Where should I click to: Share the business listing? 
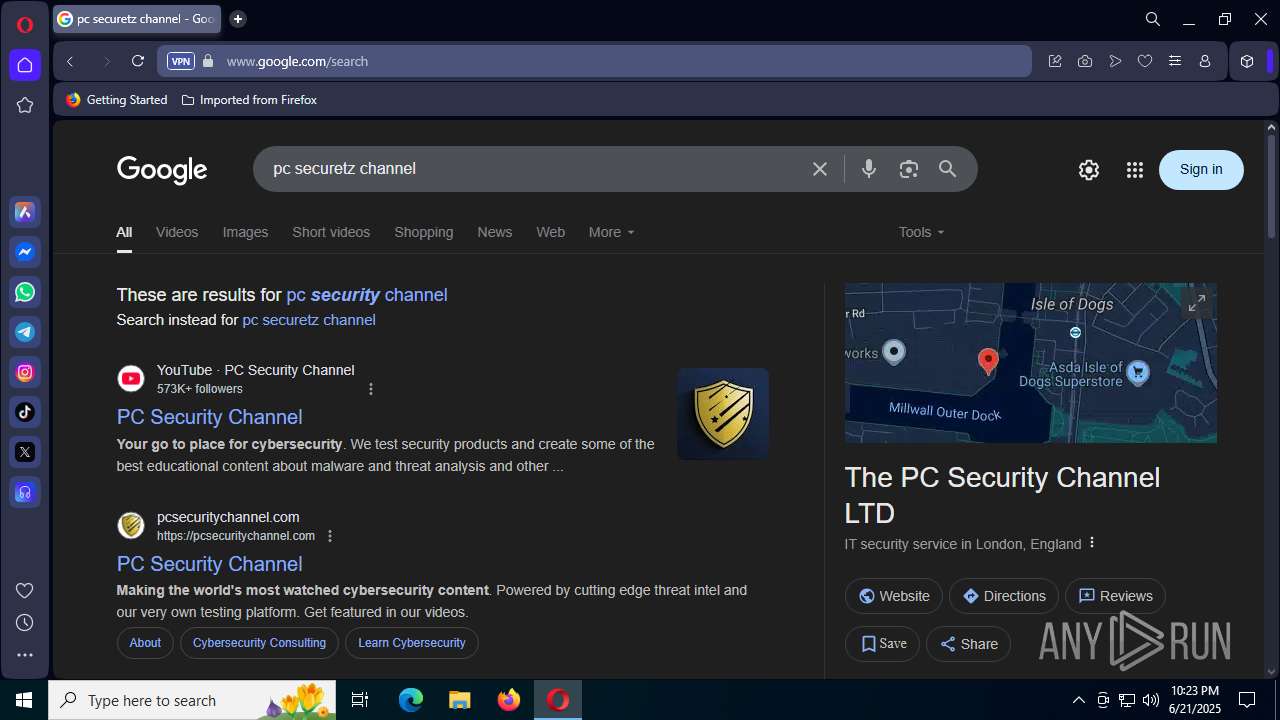968,644
